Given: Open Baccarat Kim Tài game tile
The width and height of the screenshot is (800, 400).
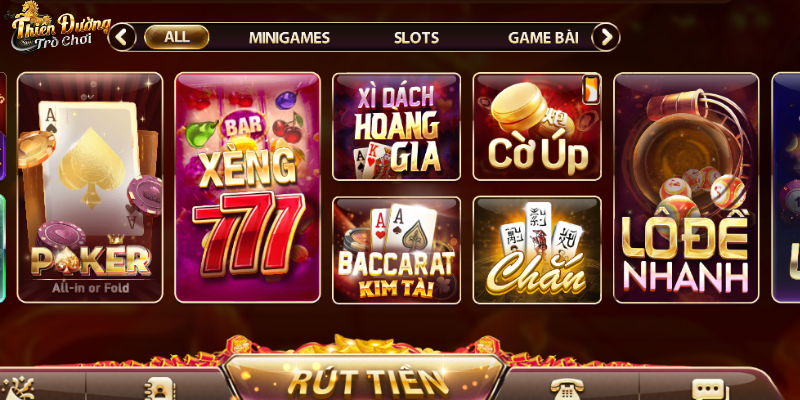Looking at the screenshot, I should 396,250.
